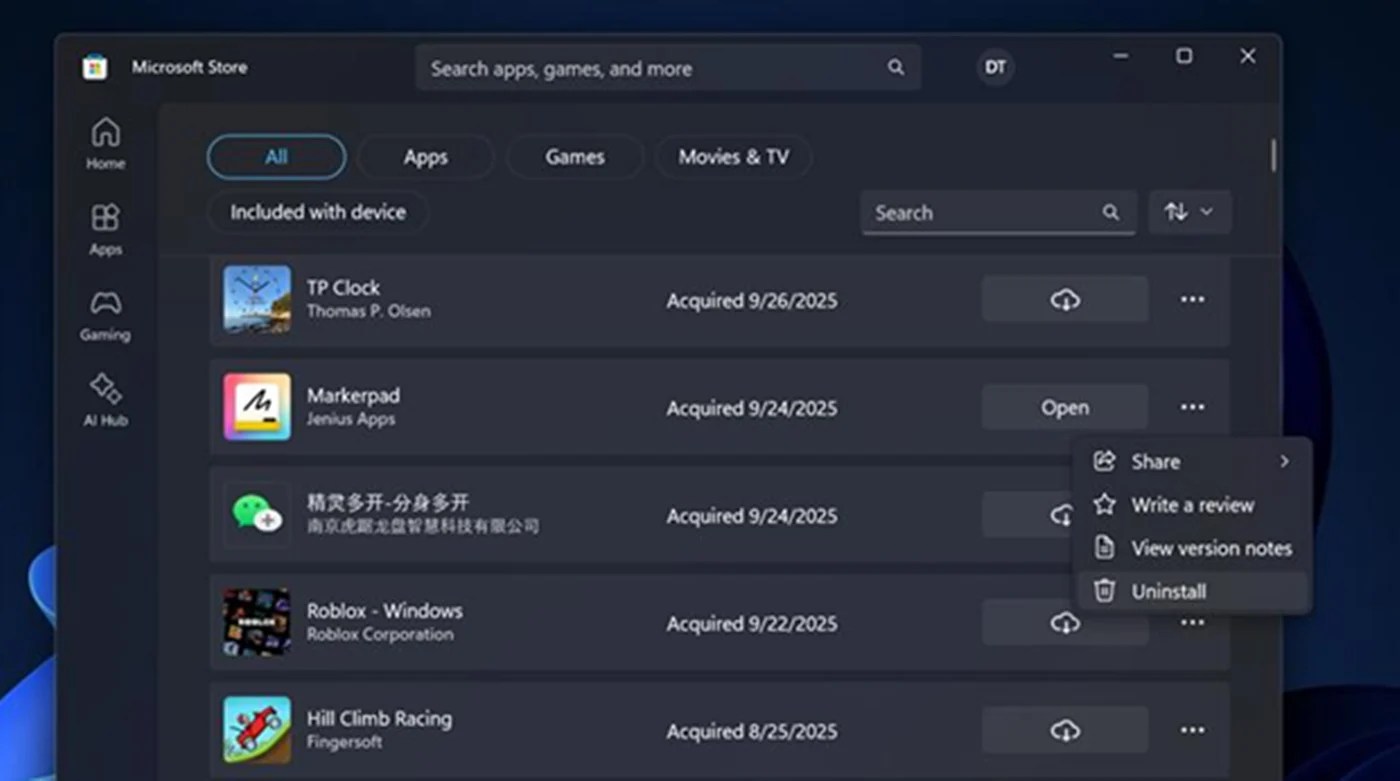1400x781 pixels.
Task: Open the AI Hub from the sidebar
Action: tap(104, 399)
